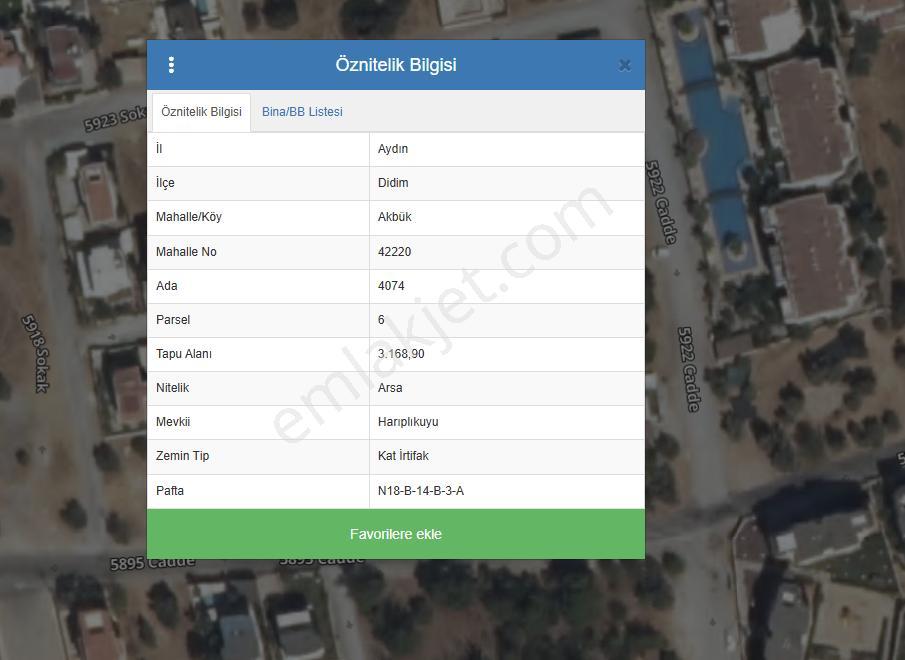The width and height of the screenshot is (905, 660).
Task: Close the Öznitelik Bilgisi dialog
Action: pos(624,65)
